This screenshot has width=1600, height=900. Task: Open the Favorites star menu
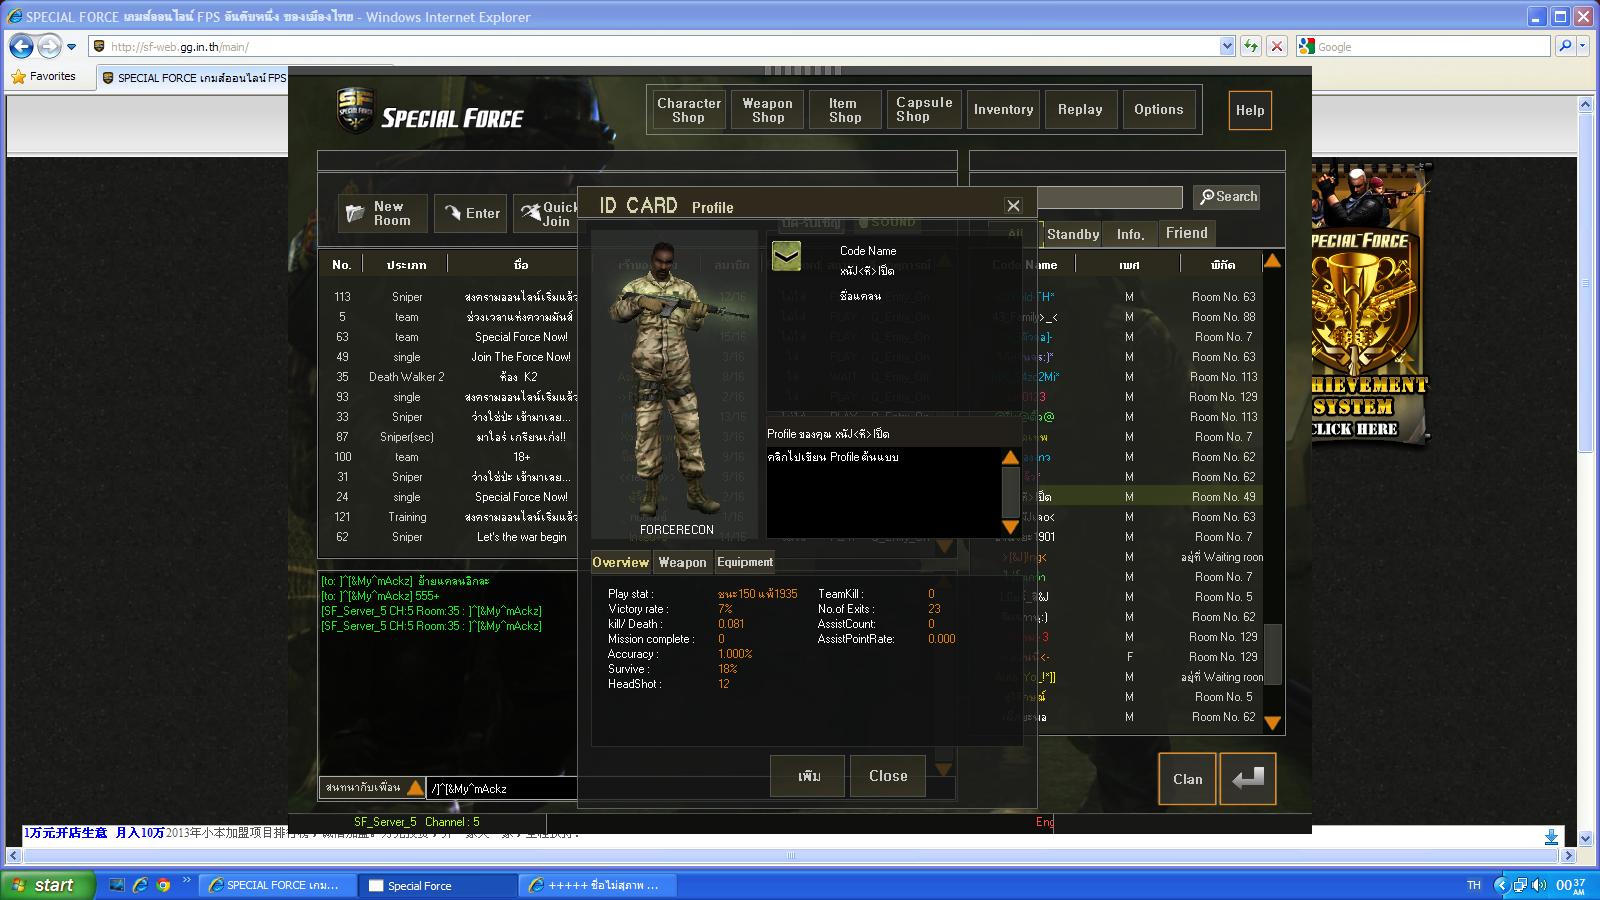43,76
